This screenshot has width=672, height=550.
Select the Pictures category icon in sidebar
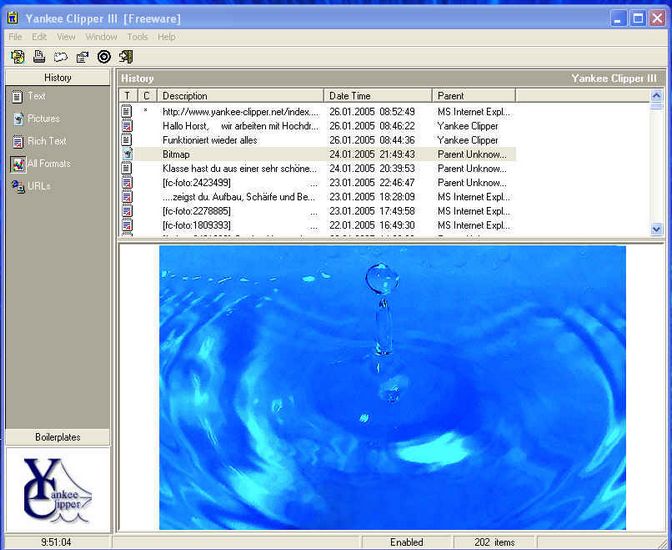tap(18, 119)
